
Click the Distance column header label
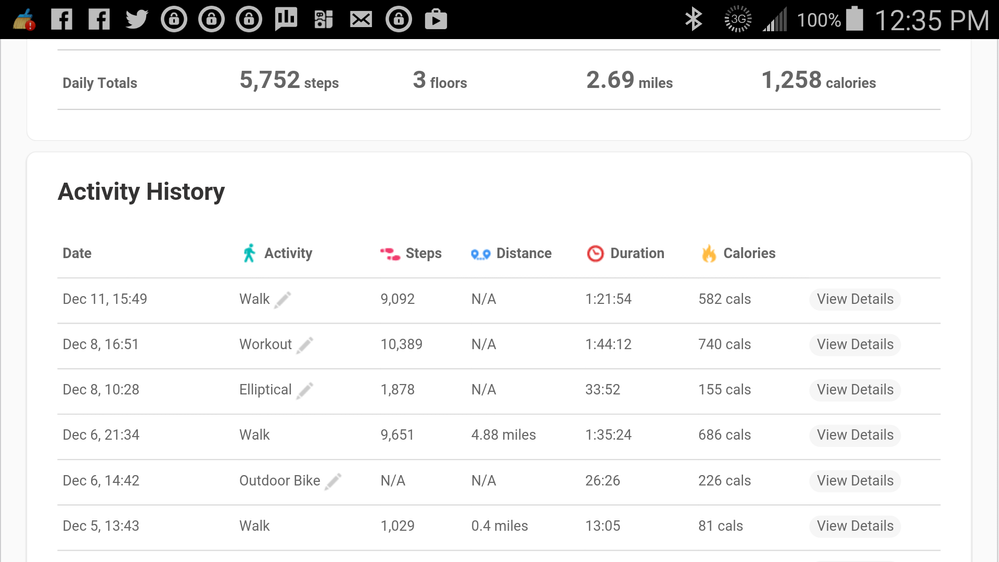point(524,253)
